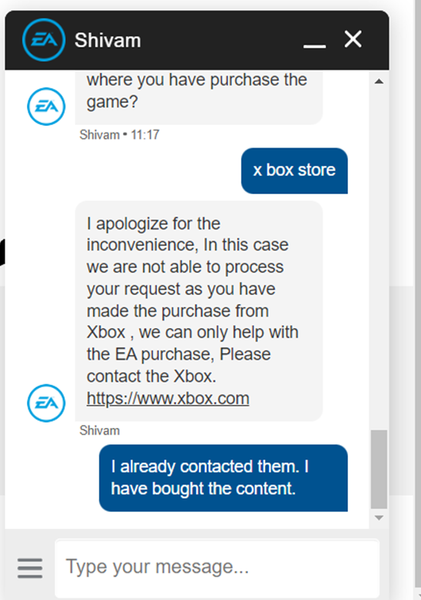The image size is (421, 600).
Task: Click the Shivam label under the Xbox message
Action: click(x=100, y=430)
